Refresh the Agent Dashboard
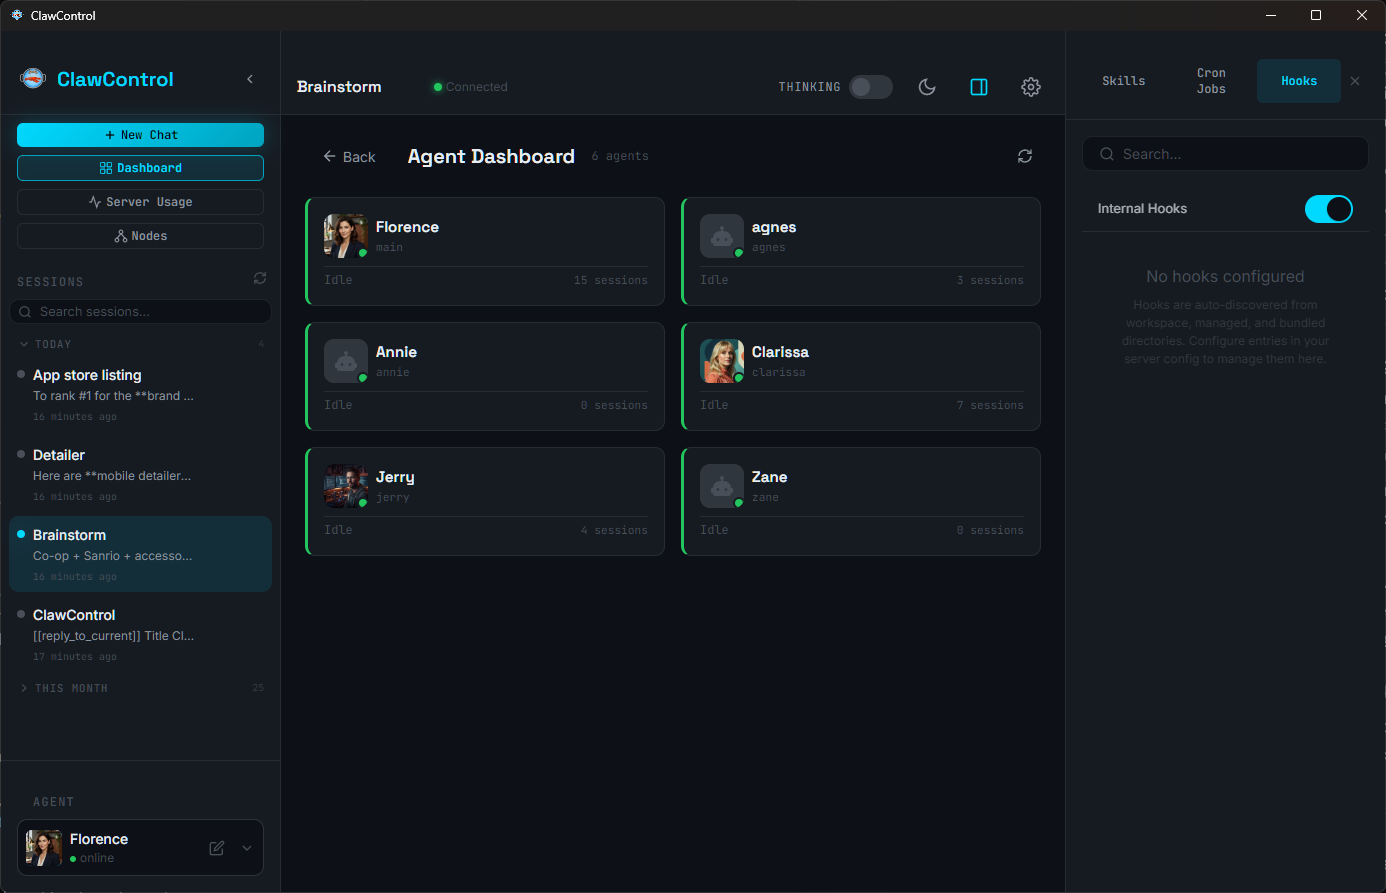This screenshot has width=1386, height=893. point(1024,156)
